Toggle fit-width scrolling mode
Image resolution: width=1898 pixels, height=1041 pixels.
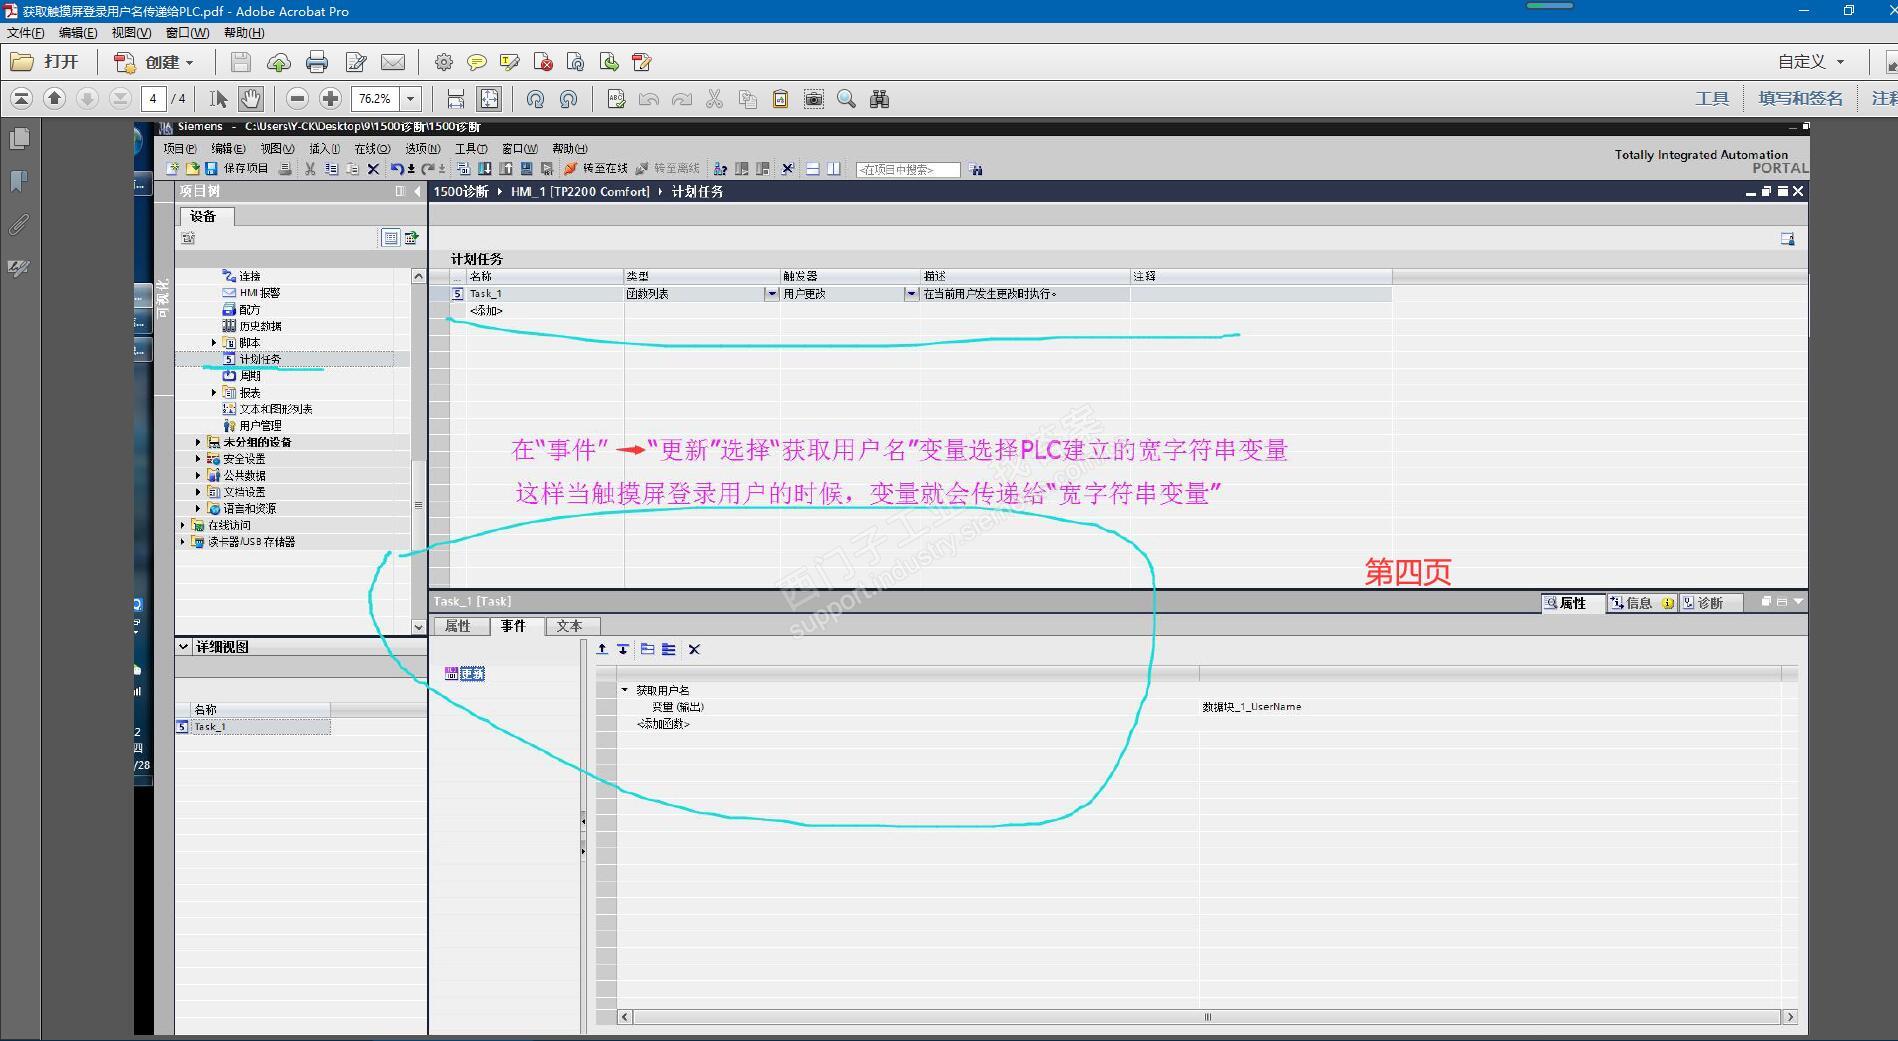[456, 98]
